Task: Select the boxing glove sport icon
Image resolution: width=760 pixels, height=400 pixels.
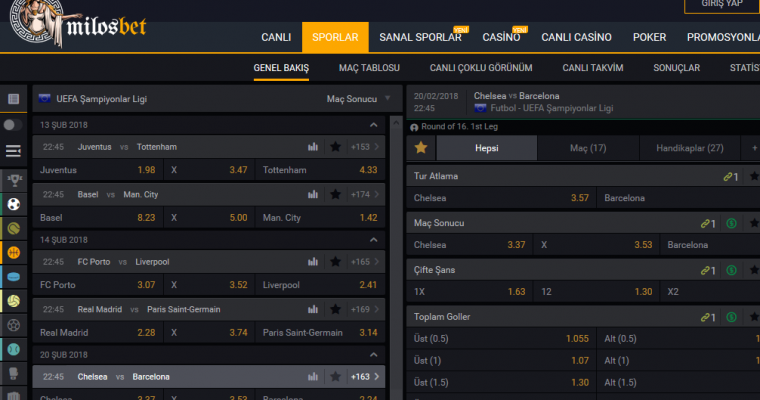Action: tap(14, 373)
